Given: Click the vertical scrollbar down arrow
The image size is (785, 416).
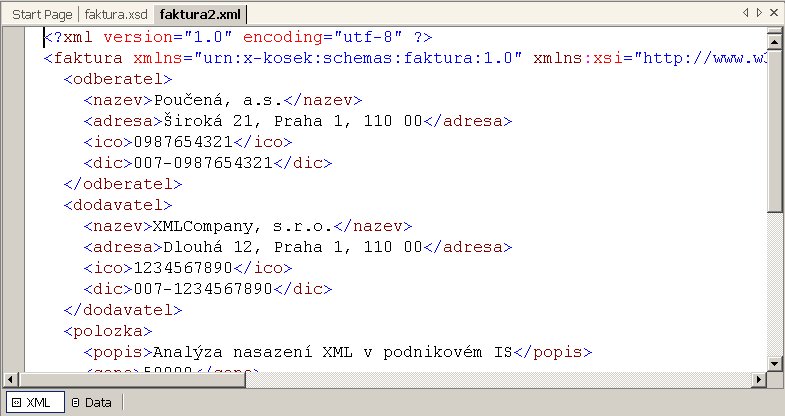Looking at the screenshot, I should click(x=775, y=363).
